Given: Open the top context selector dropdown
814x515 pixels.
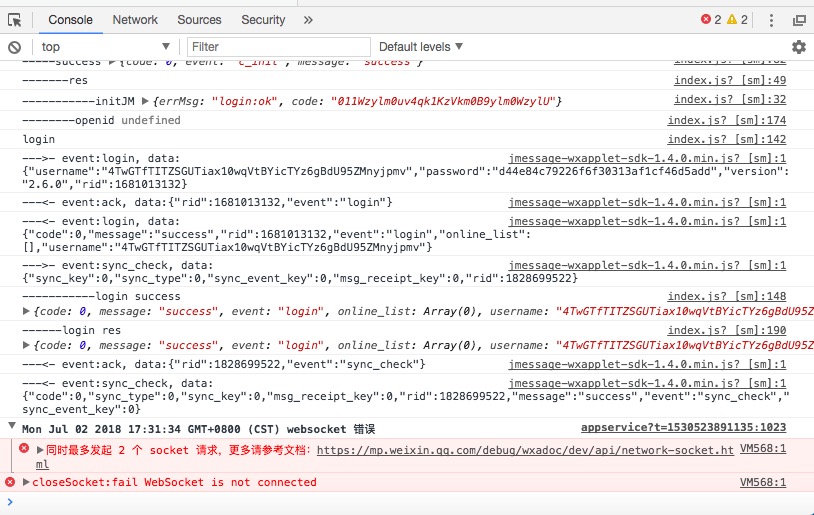Looking at the screenshot, I should pyautogui.click(x=106, y=47).
